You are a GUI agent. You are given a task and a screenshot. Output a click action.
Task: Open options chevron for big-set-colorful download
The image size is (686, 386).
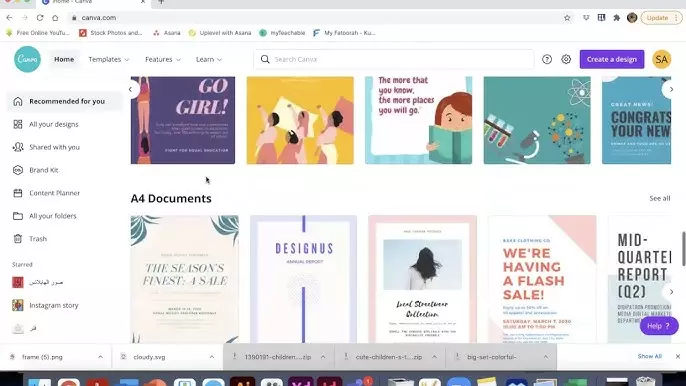(546, 357)
